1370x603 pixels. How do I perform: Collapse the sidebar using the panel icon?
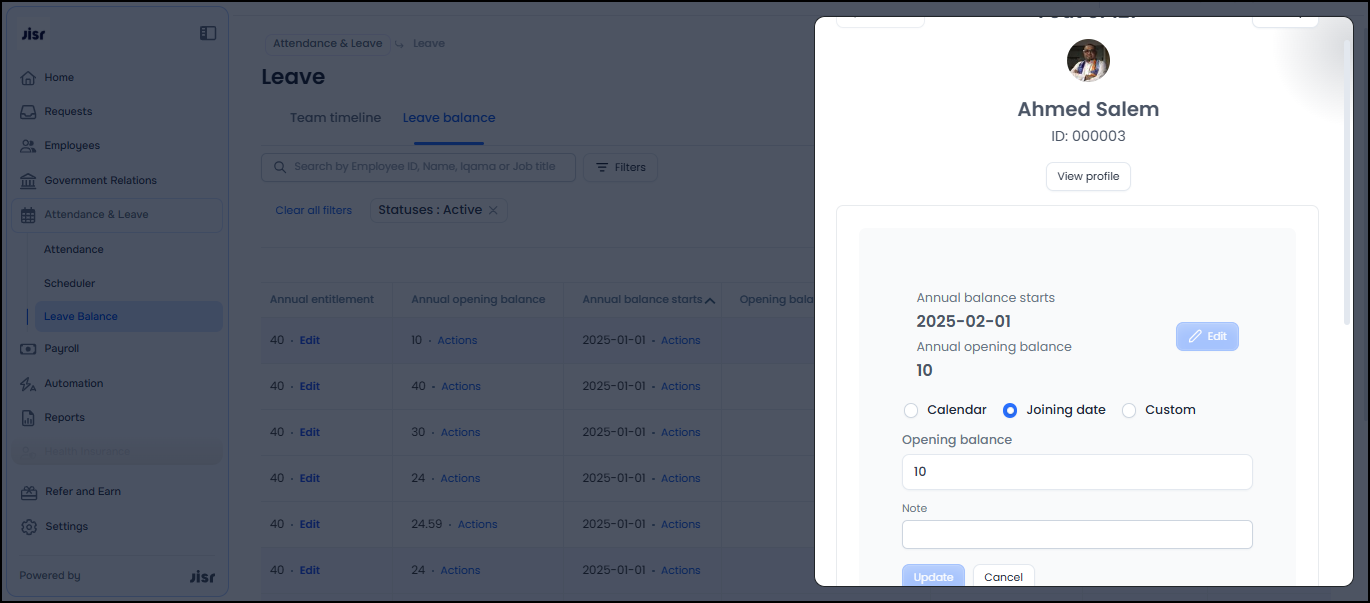[x=208, y=33]
